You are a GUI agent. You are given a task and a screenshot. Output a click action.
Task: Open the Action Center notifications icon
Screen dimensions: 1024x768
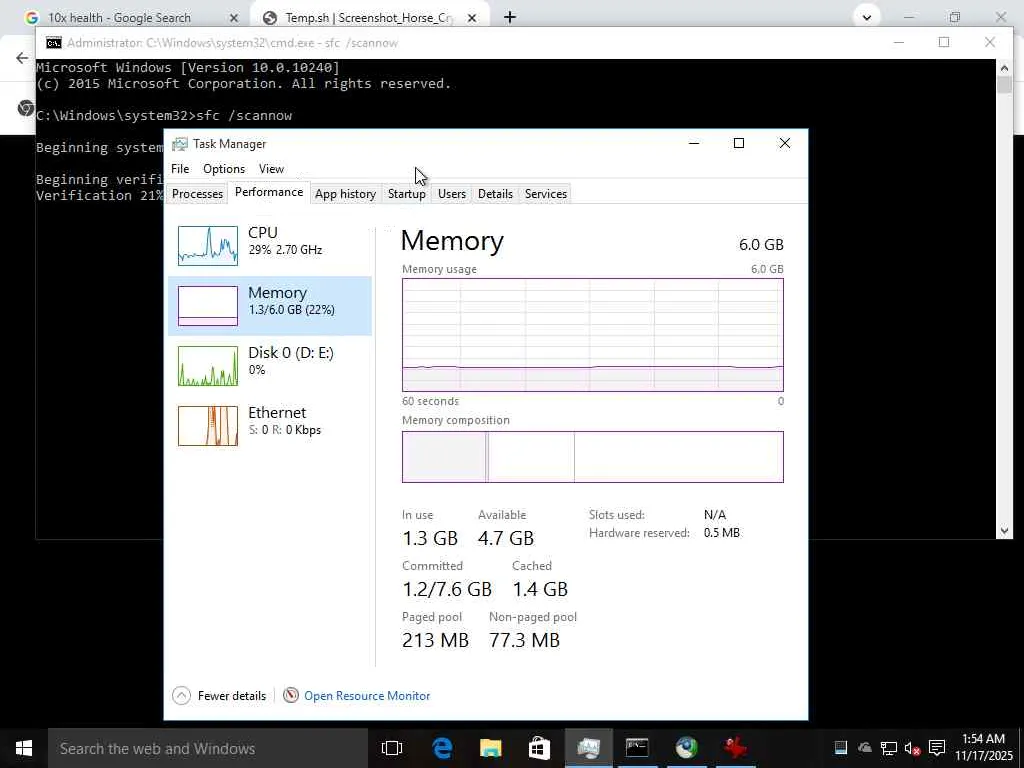tap(937, 748)
